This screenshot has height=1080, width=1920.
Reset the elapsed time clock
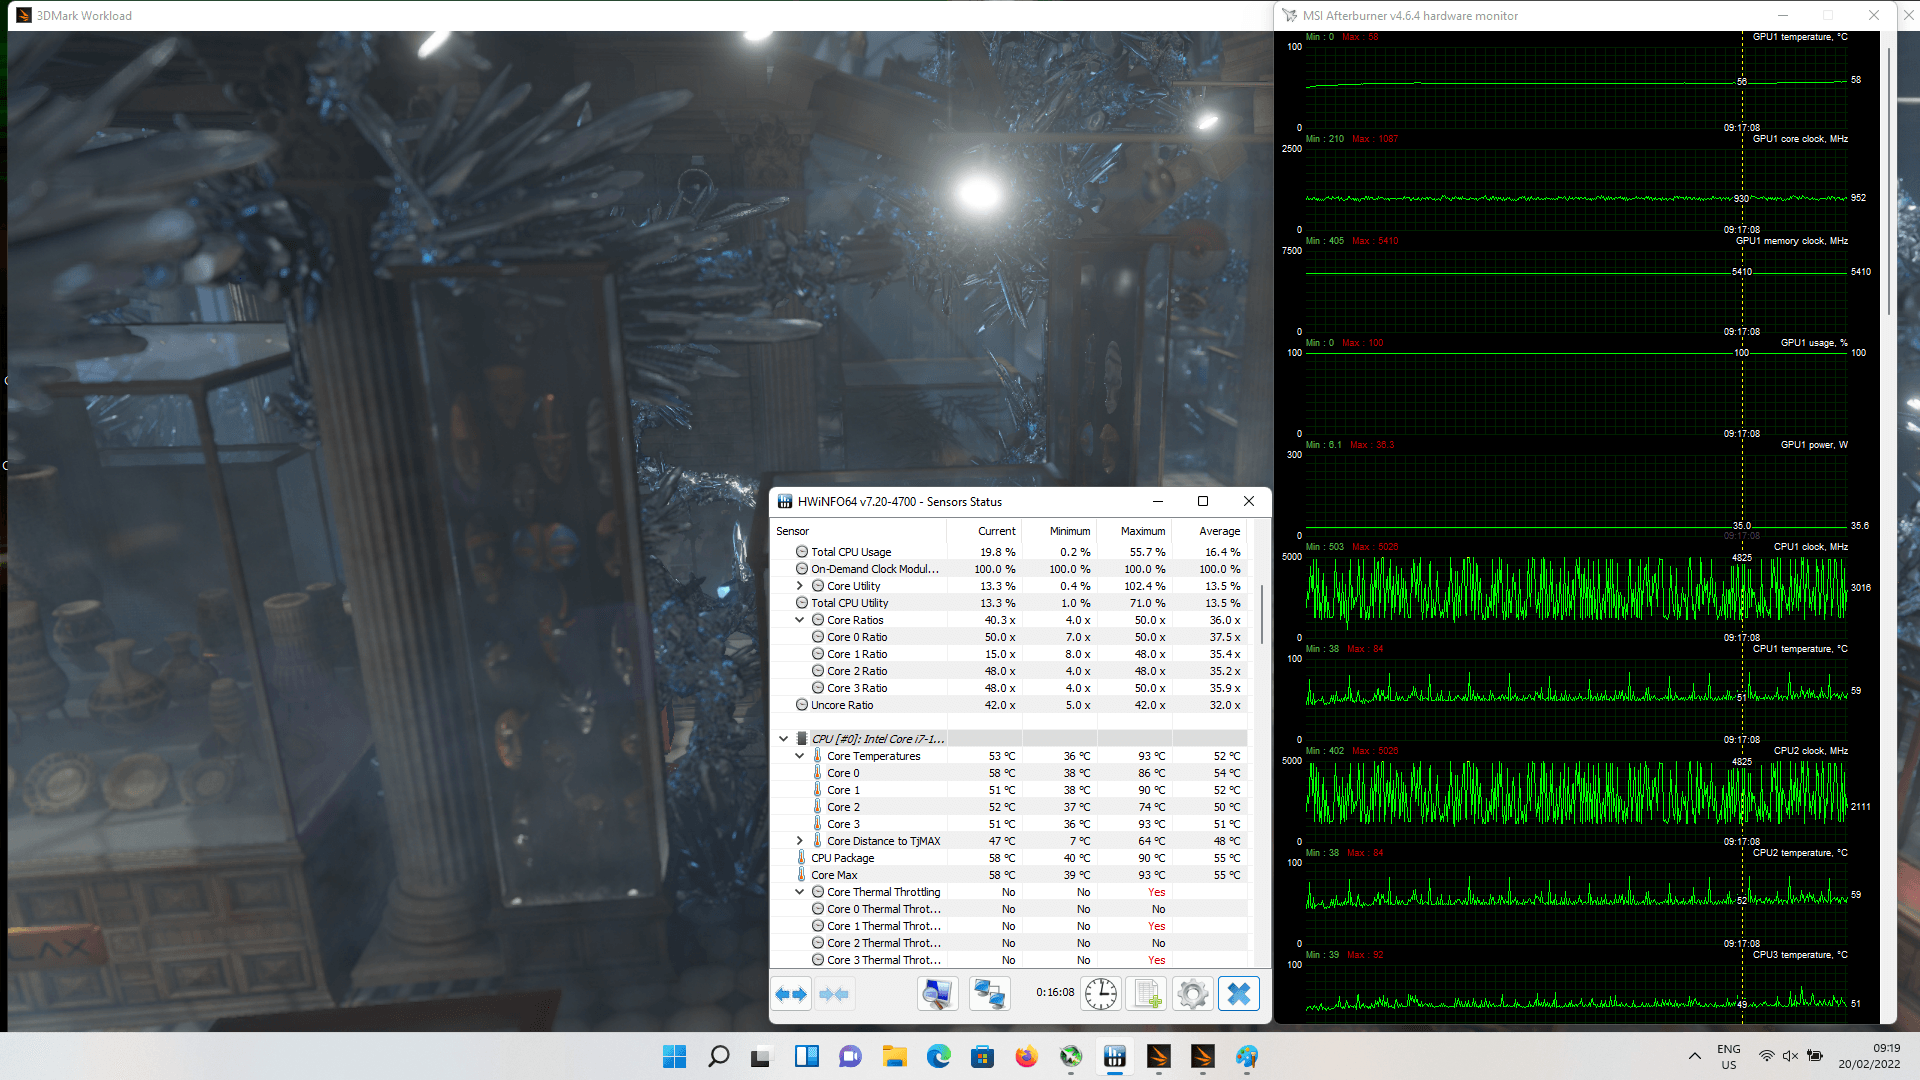[x=1101, y=994]
